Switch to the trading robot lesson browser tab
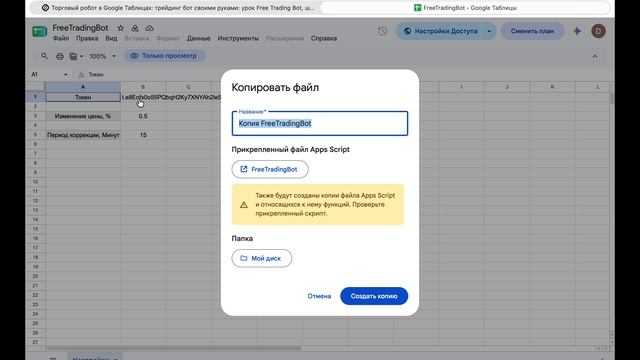 click(178, 8)
